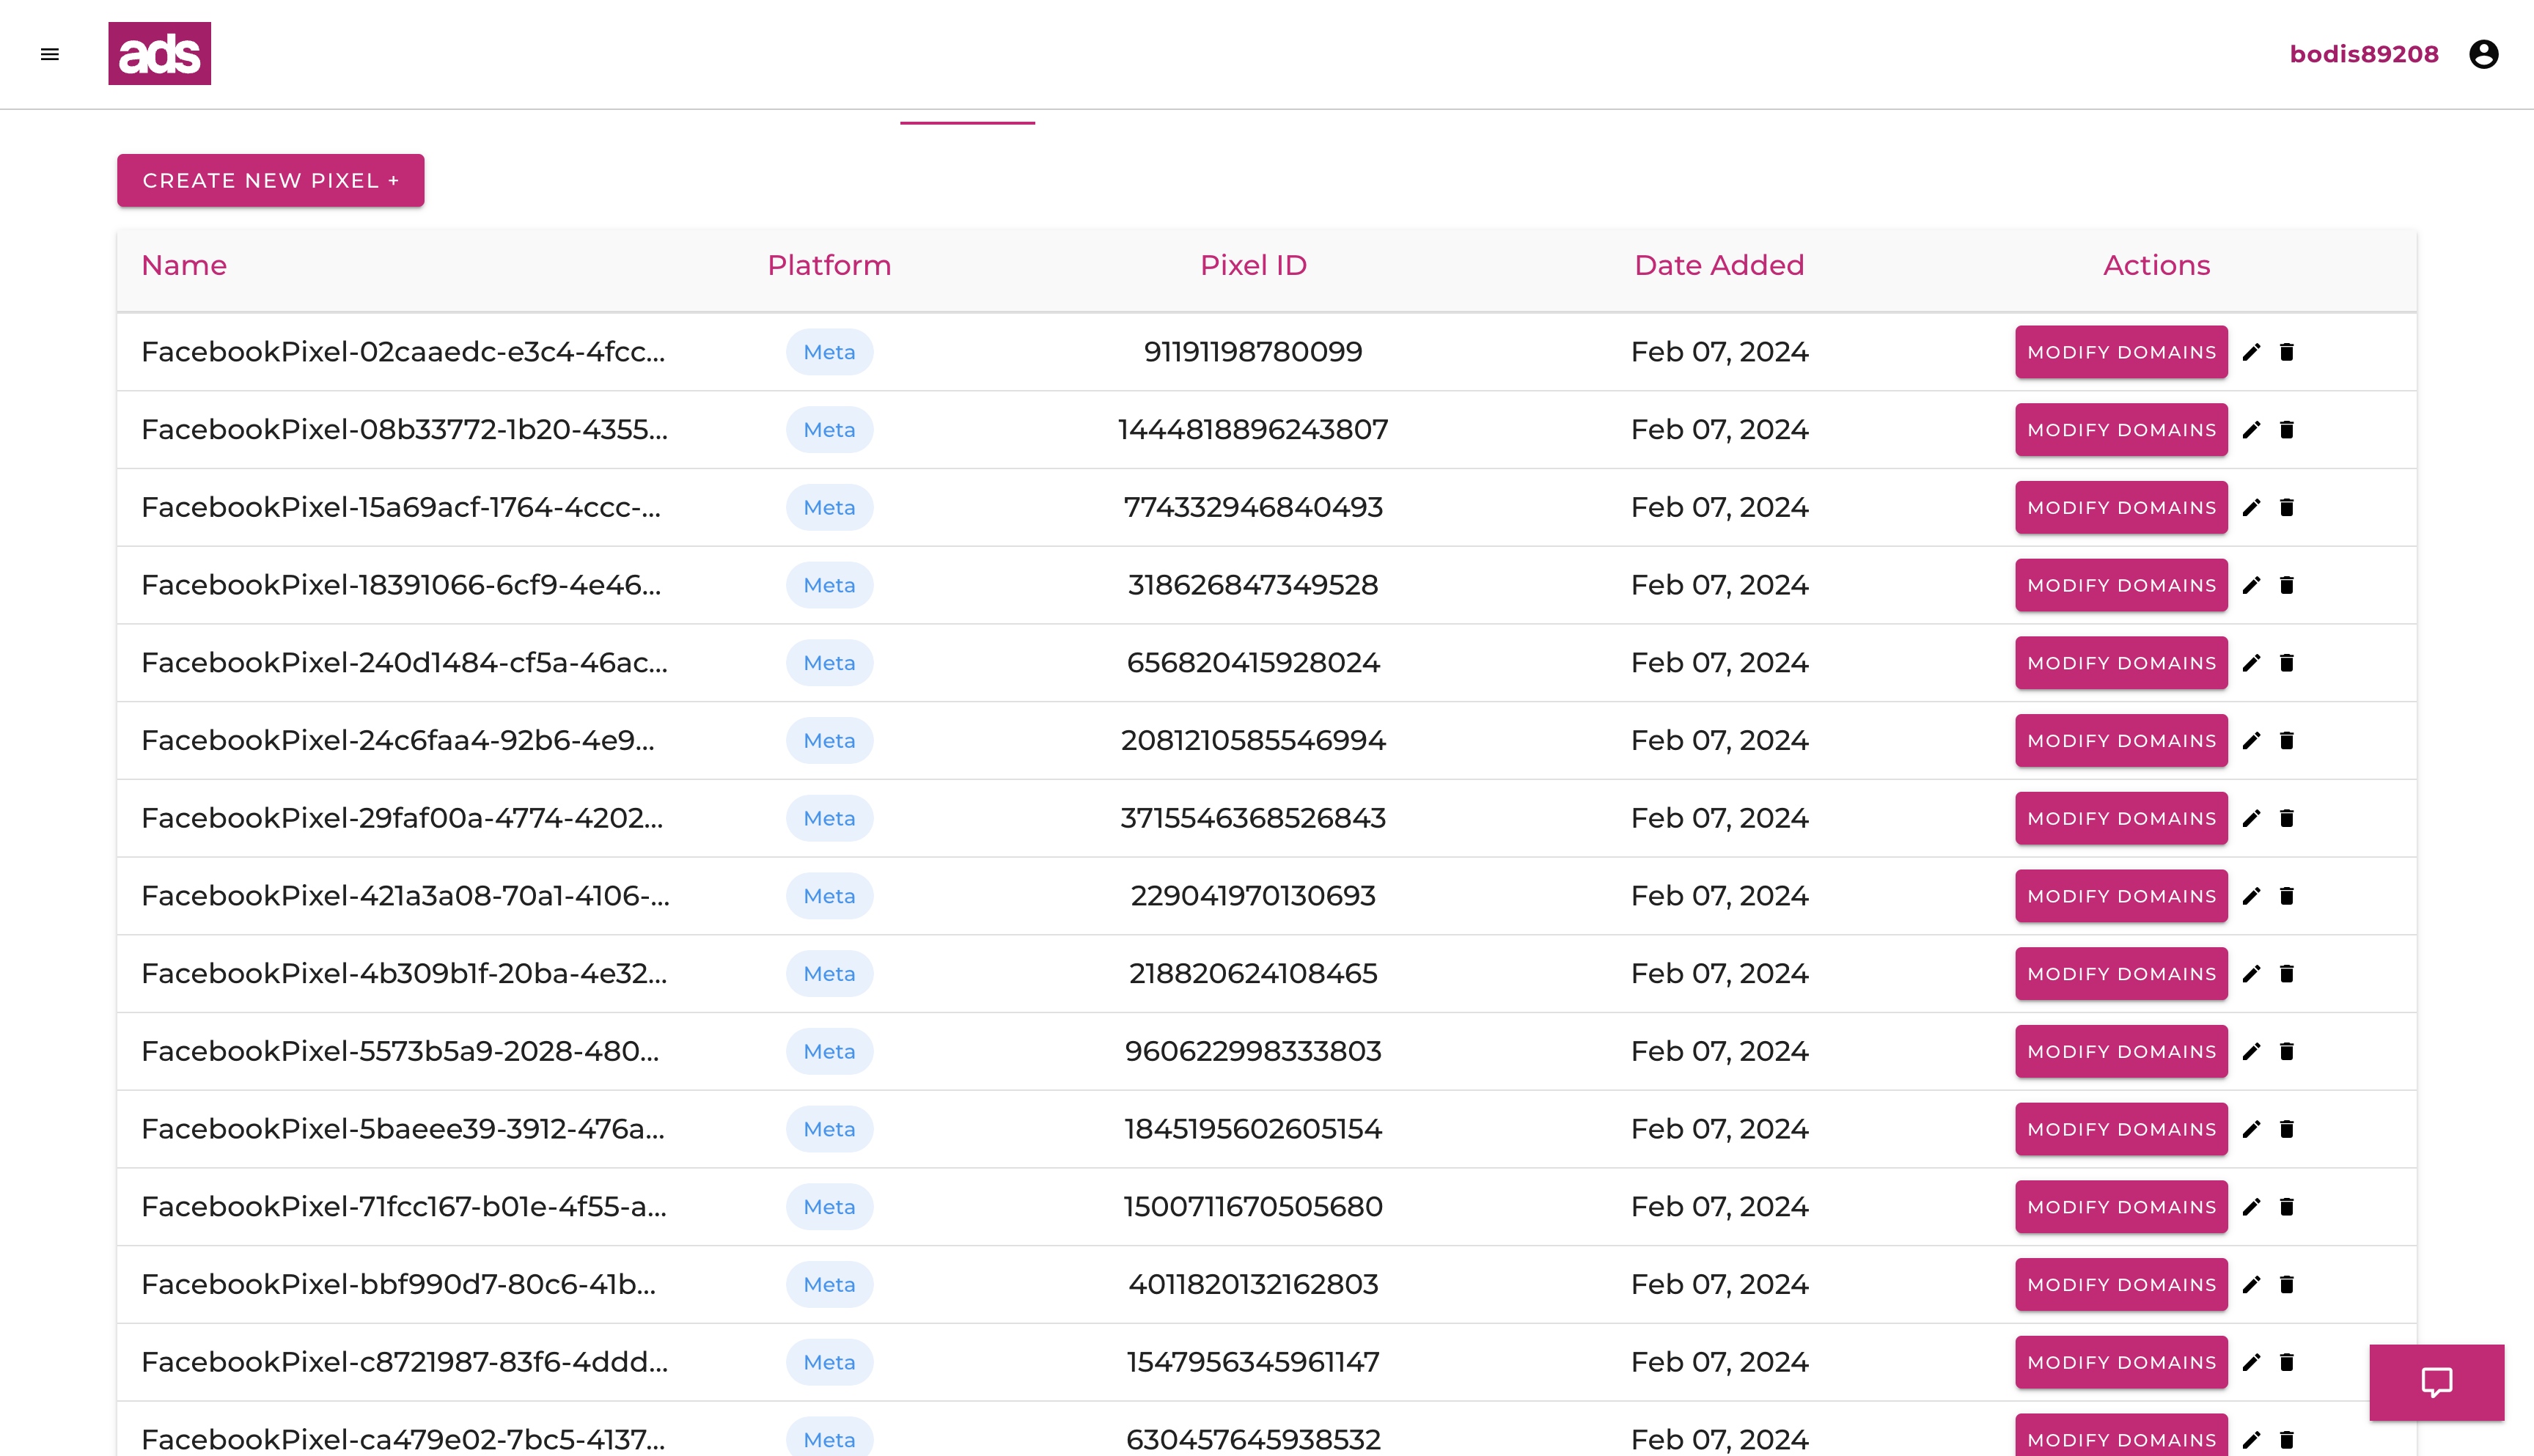2534x1456 pixels.
Task: Click the ads logo
Action: pyautogui.click(x=159, y=54)
